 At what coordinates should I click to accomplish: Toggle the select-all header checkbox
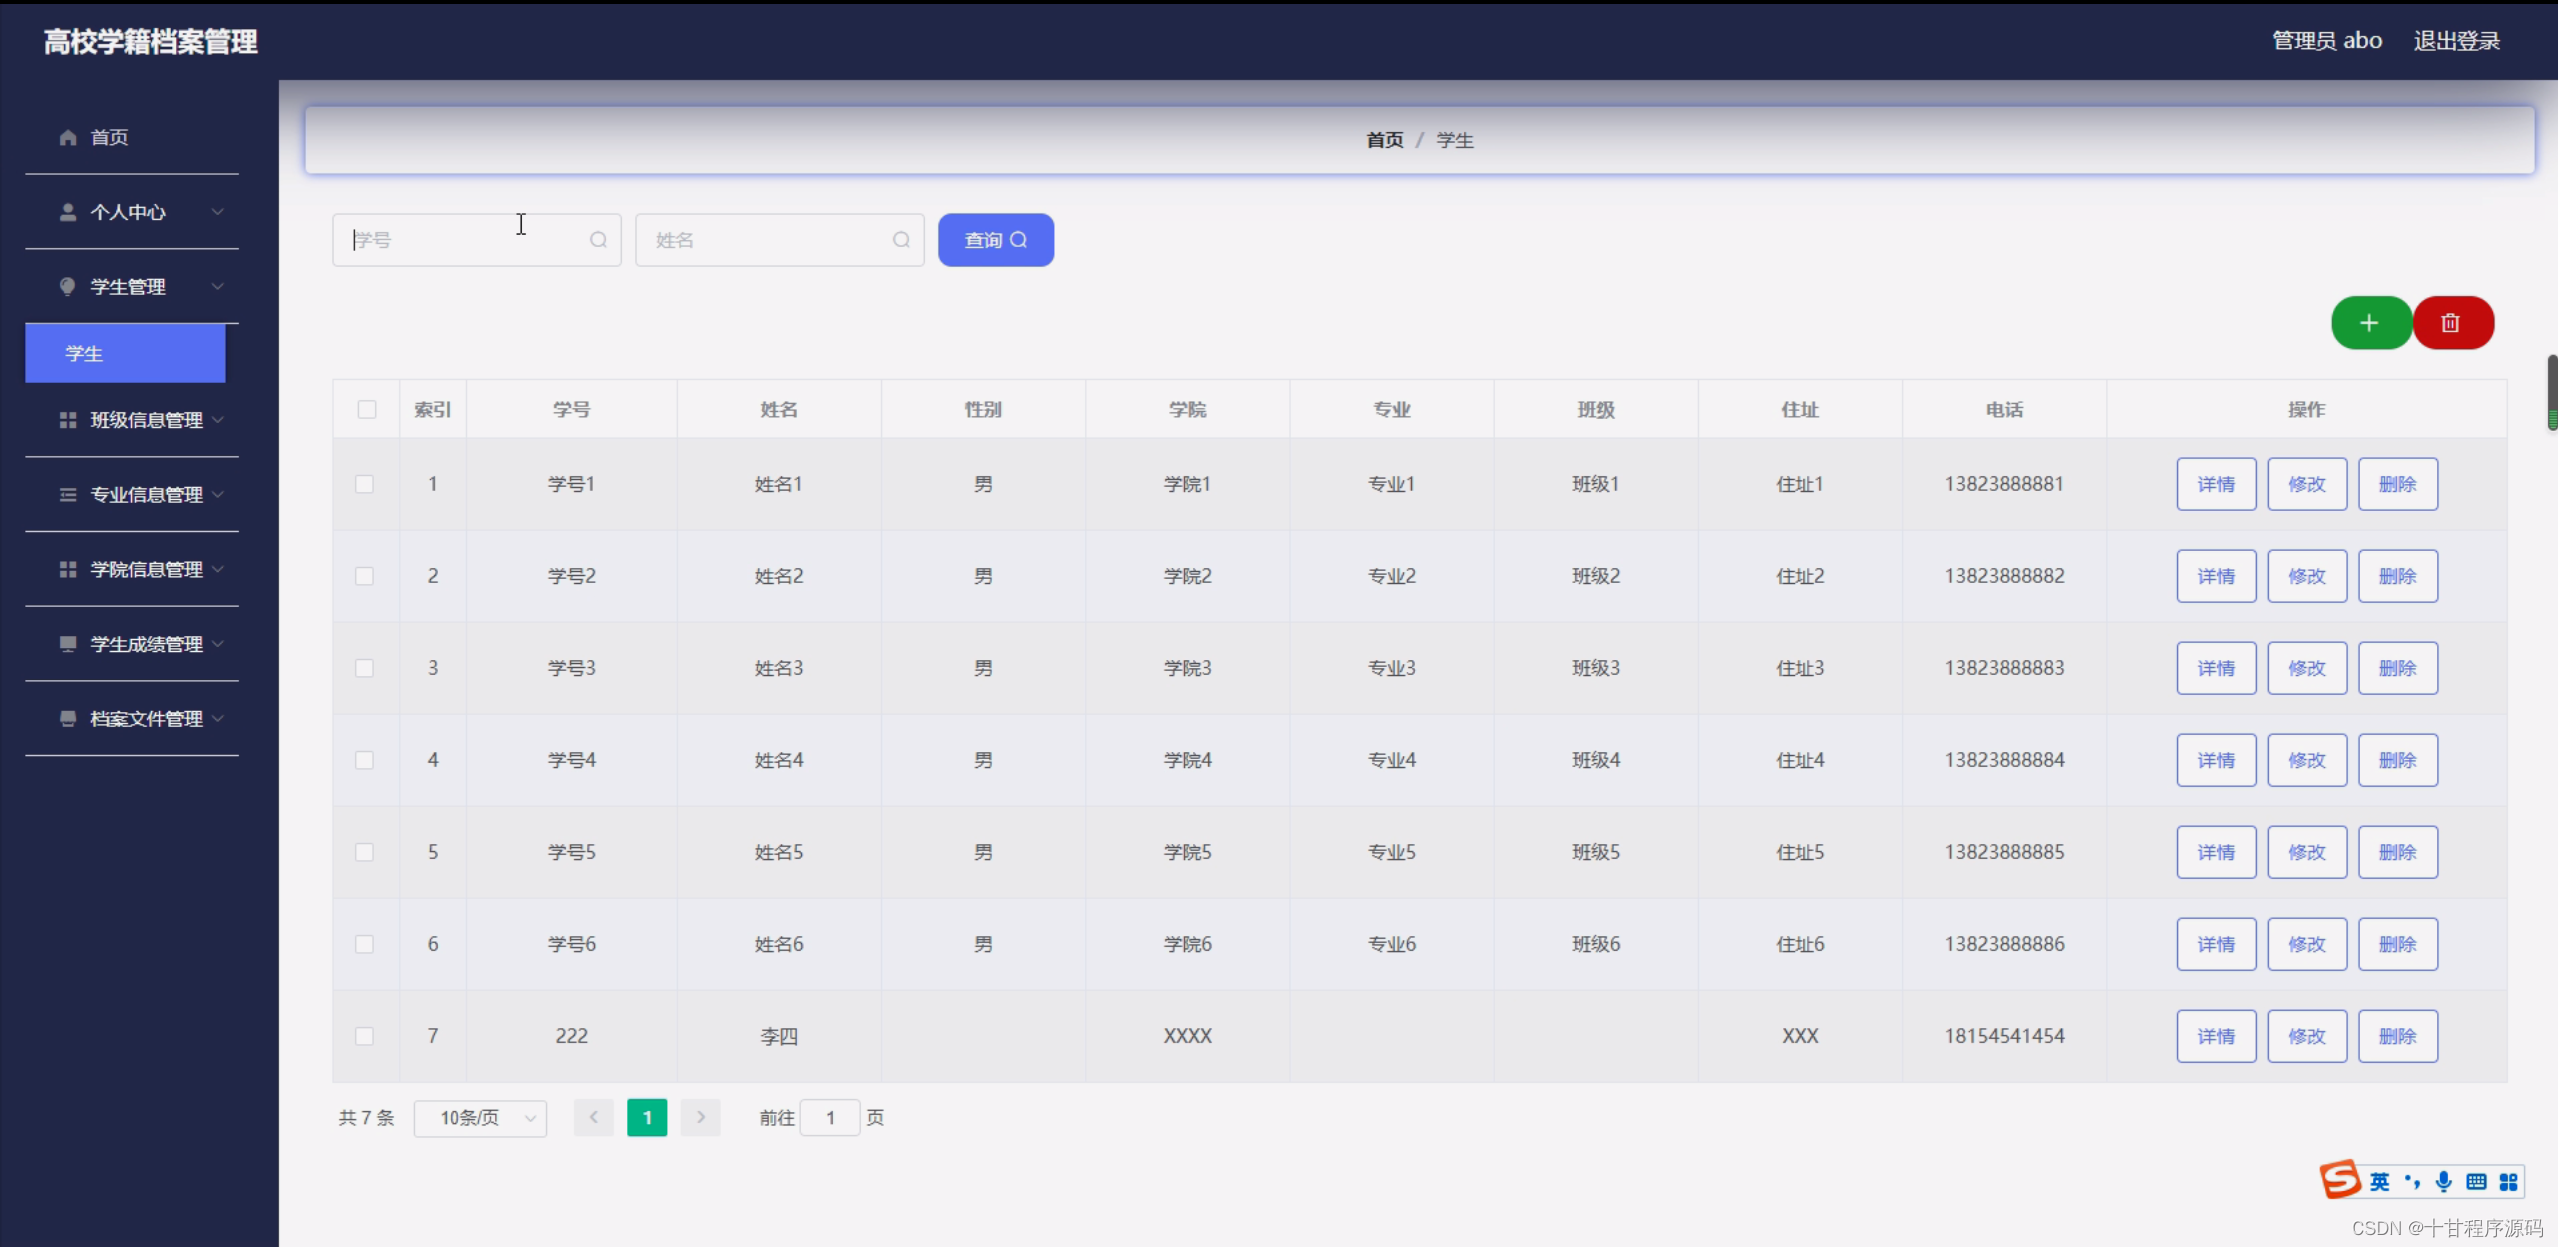(367, 409)
